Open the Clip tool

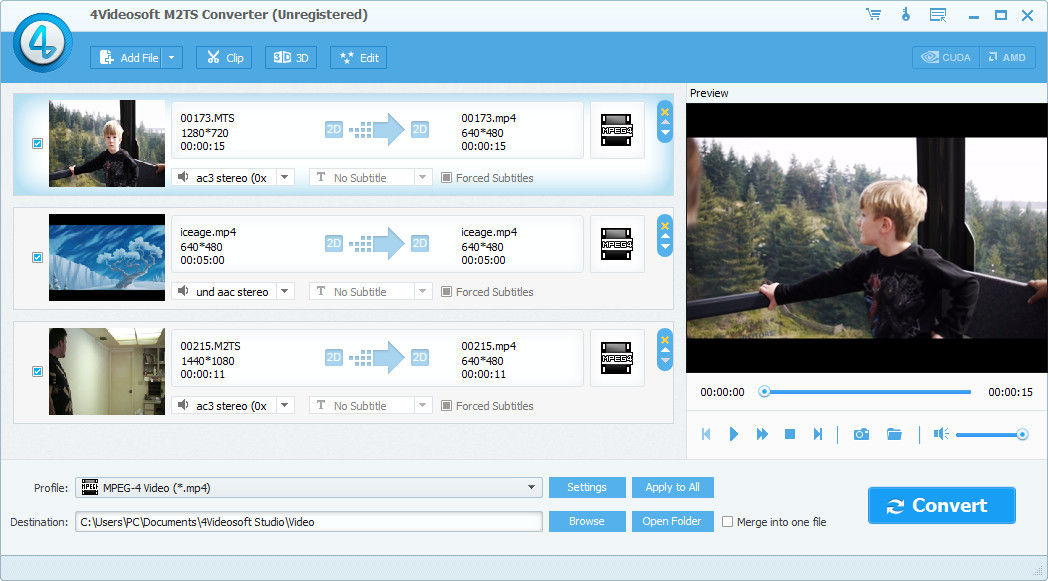[x=224, y=57]
